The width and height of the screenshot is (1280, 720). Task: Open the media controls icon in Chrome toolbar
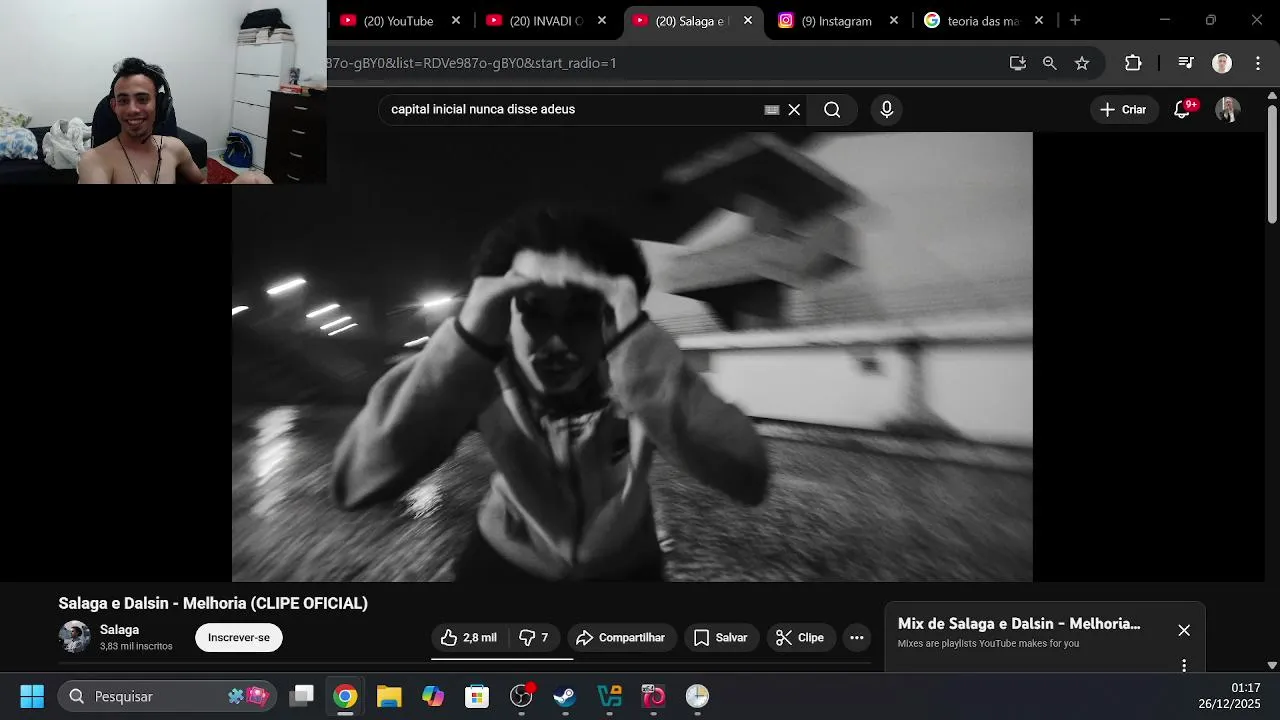[1186, 63]
